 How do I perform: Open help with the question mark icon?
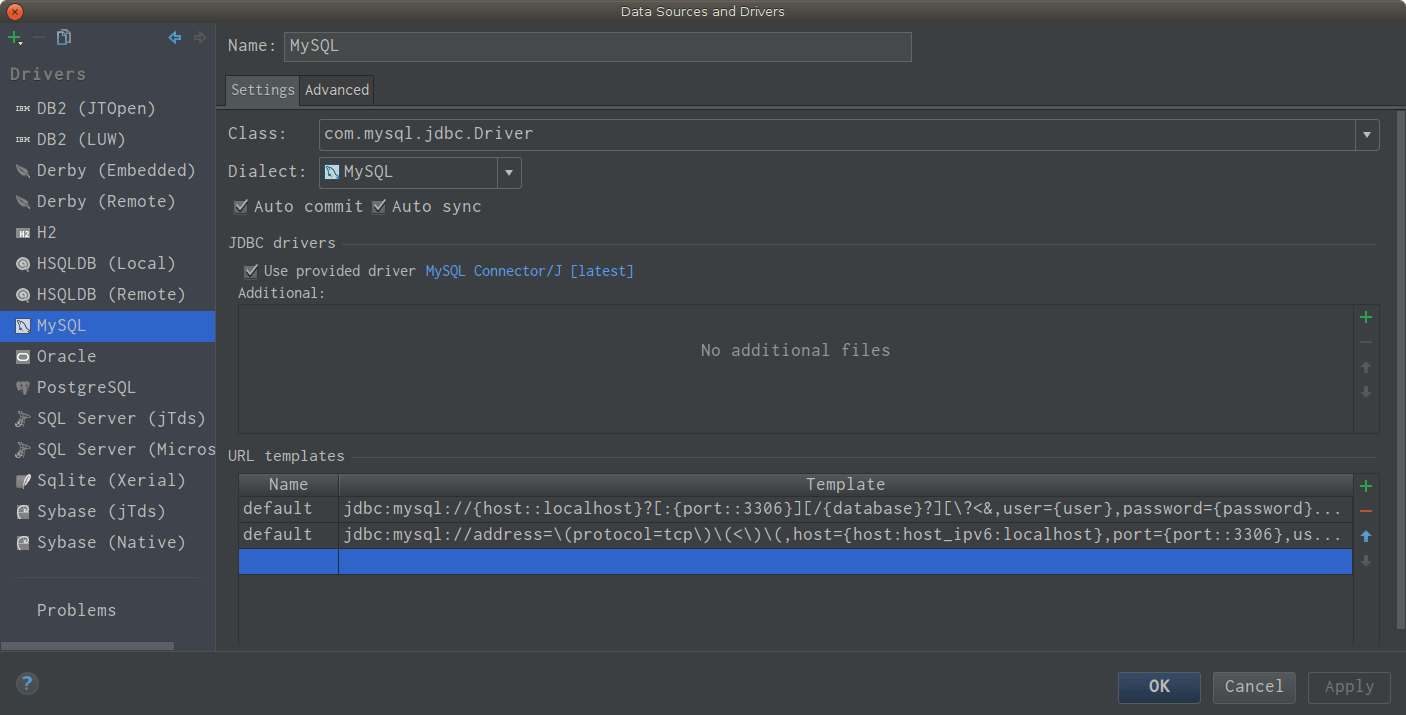[x=27, y=684]
